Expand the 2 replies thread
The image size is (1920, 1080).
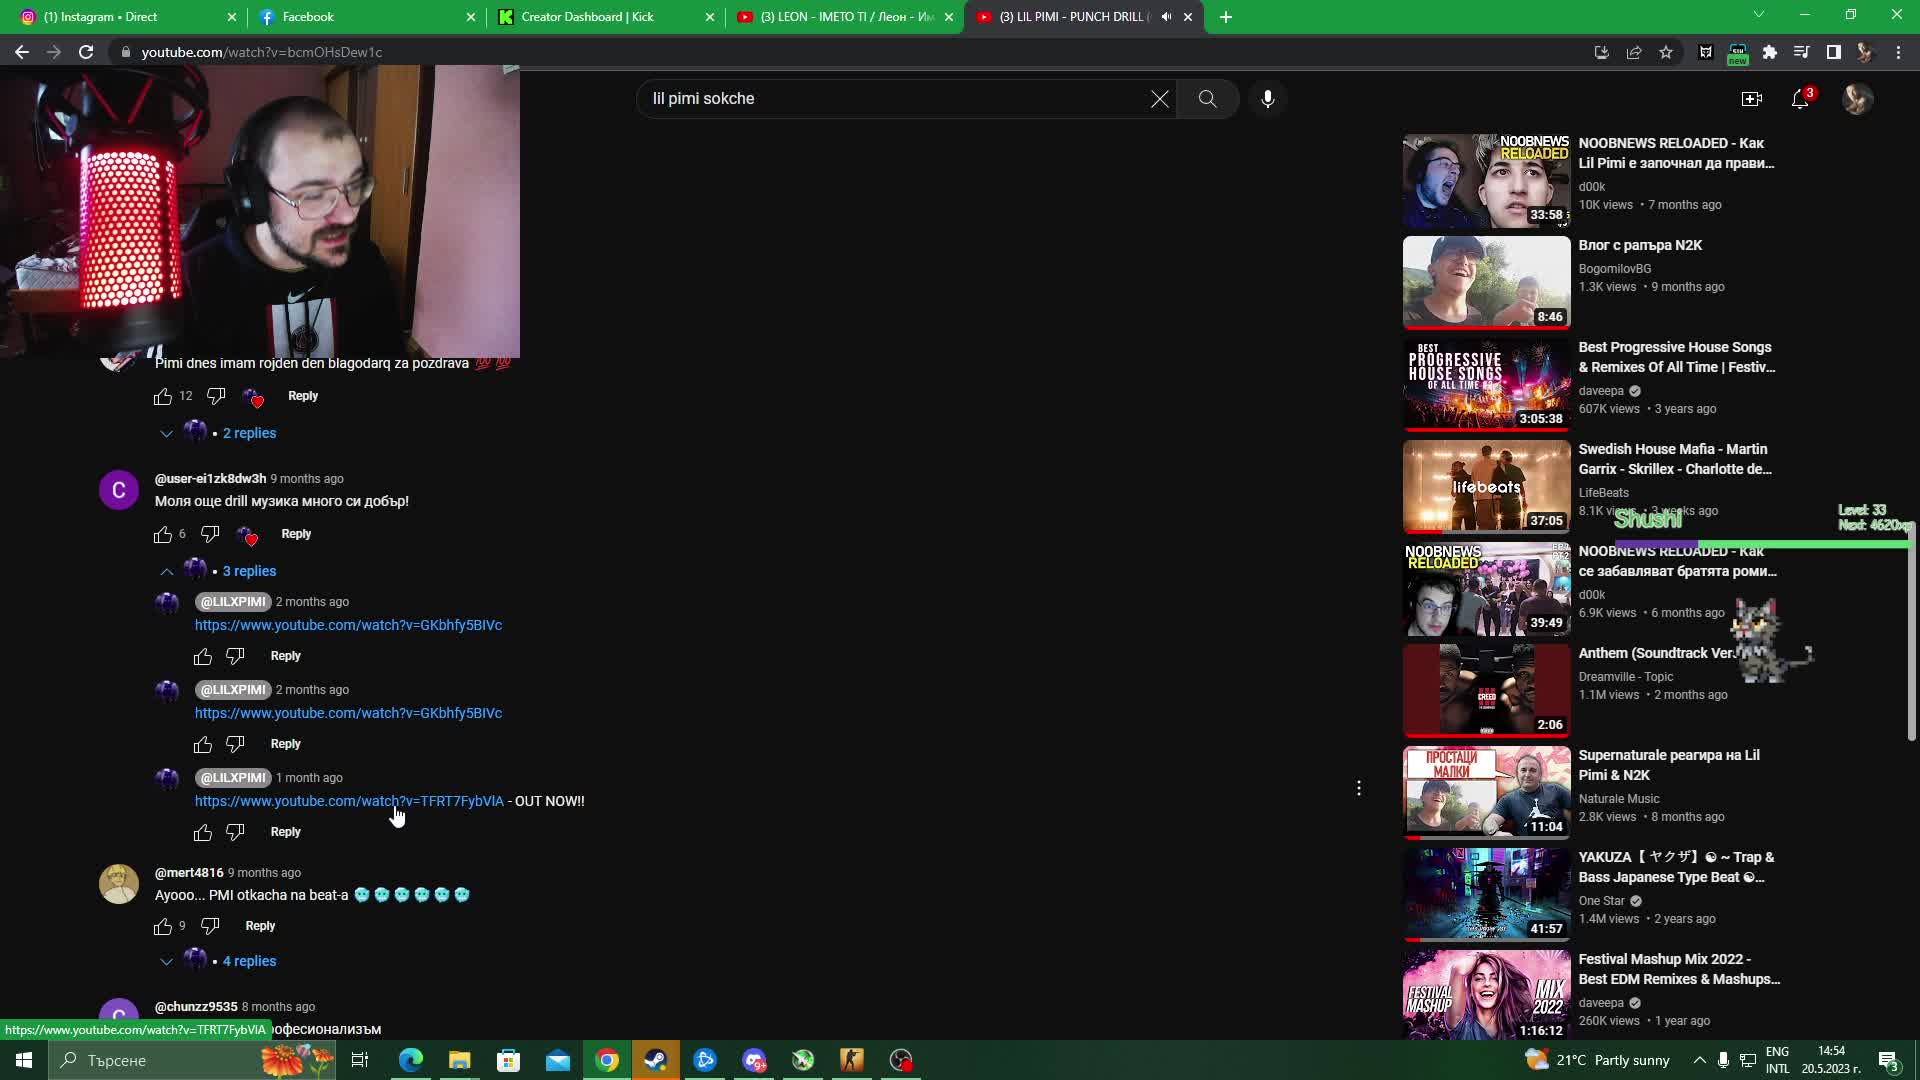(249, 433)
